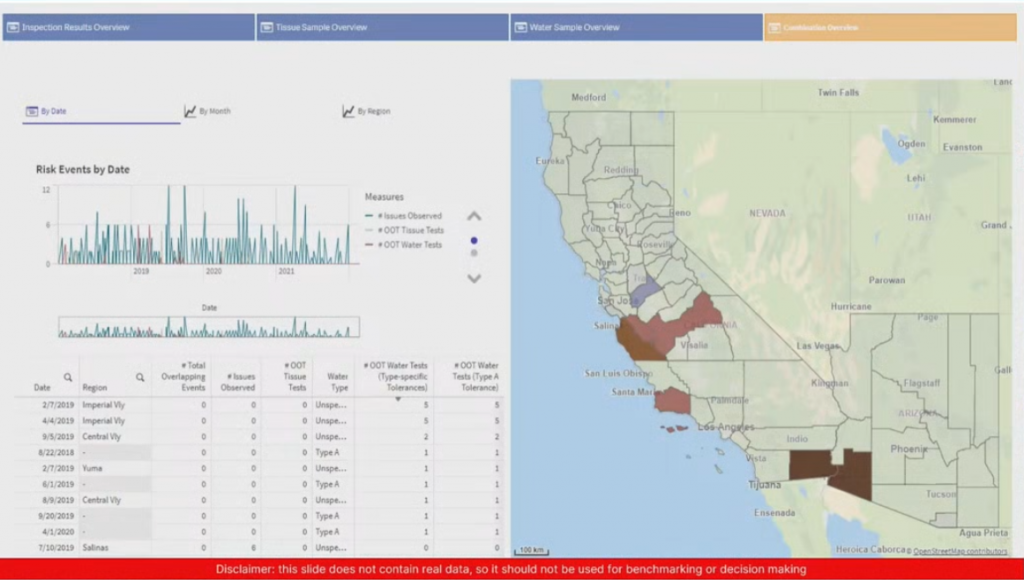Click the Water Sample Overview sheet icon
The width and height of the screenshot is (1024, 580).
(520, 27)
